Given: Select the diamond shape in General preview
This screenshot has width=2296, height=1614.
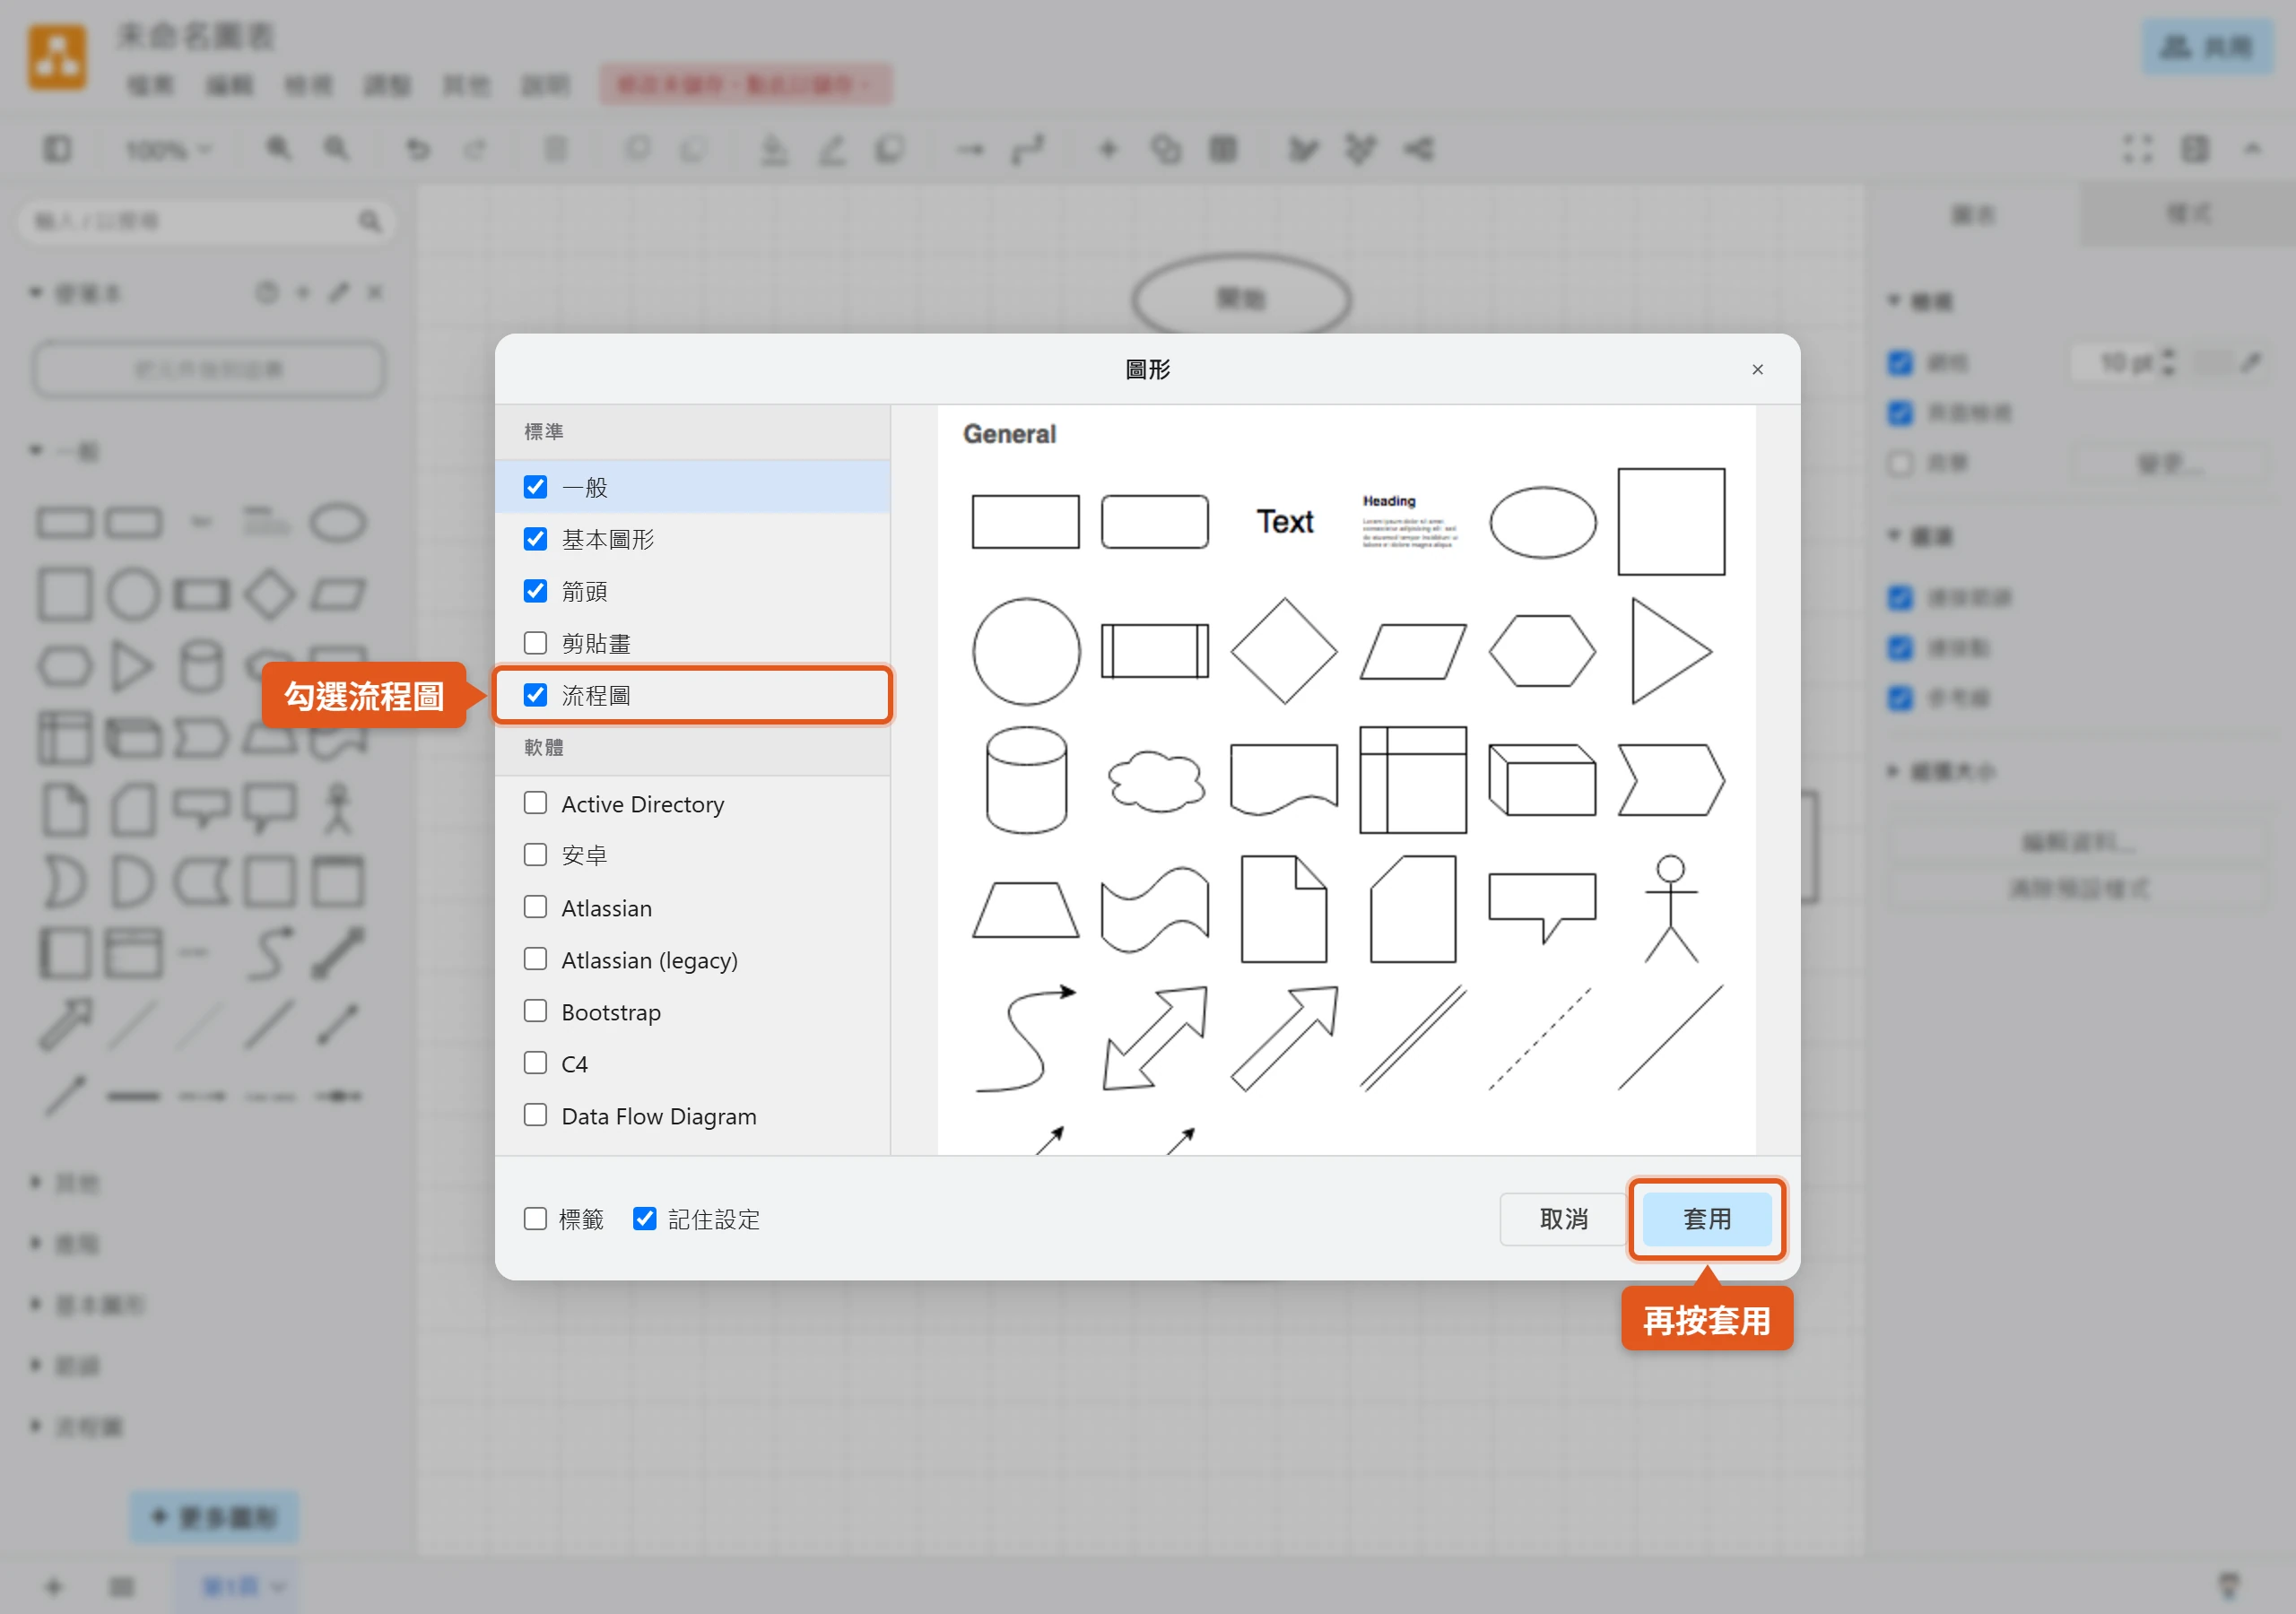Looking at the screenshot, I should coord(1284,651).
